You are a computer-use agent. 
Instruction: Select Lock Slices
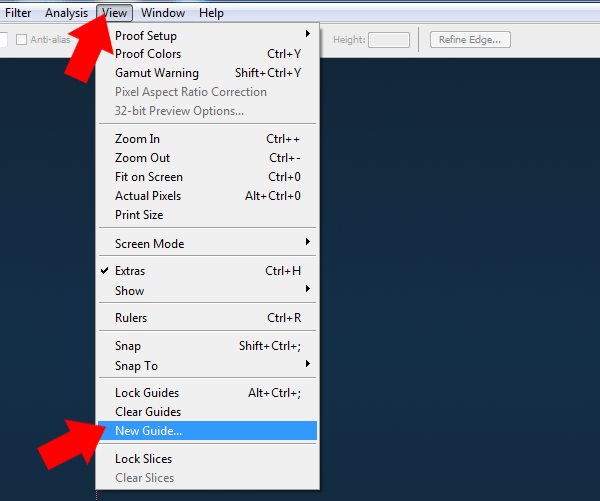pos(208,459)
